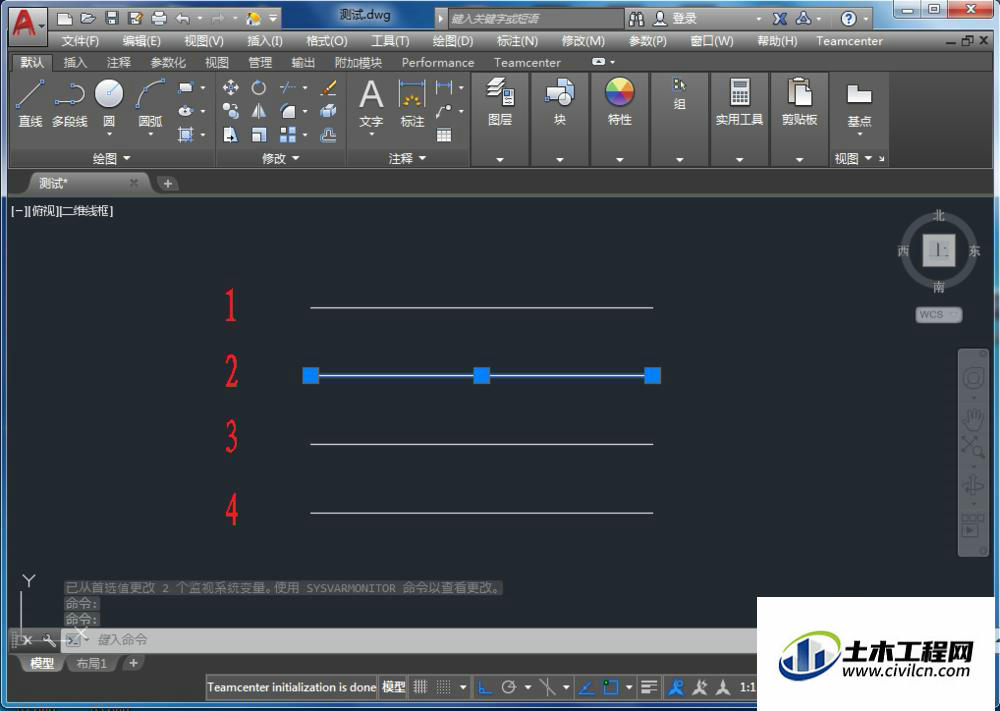Open the Utilities (实用工具) calculator panel
The image size is (1000, 711).
click(x=739, y=102)
